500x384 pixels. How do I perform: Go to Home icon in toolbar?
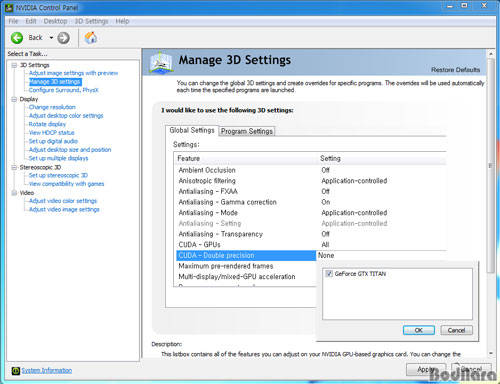tap(90, 37)
